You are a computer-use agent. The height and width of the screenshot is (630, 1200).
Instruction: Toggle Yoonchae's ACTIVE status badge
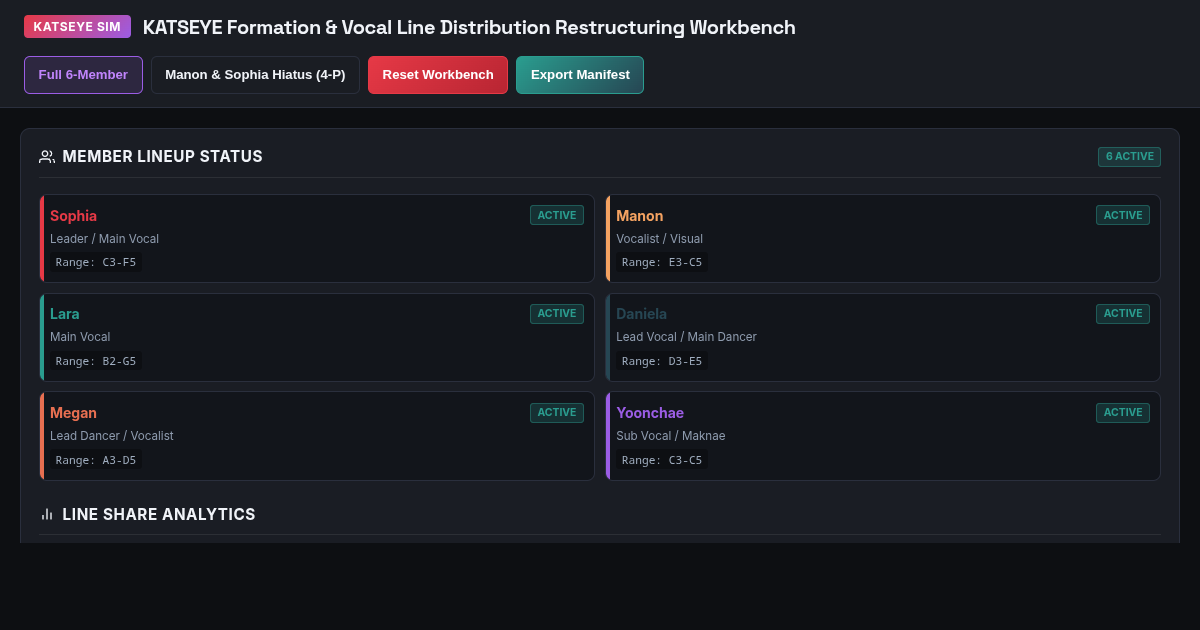[1123, 413]
